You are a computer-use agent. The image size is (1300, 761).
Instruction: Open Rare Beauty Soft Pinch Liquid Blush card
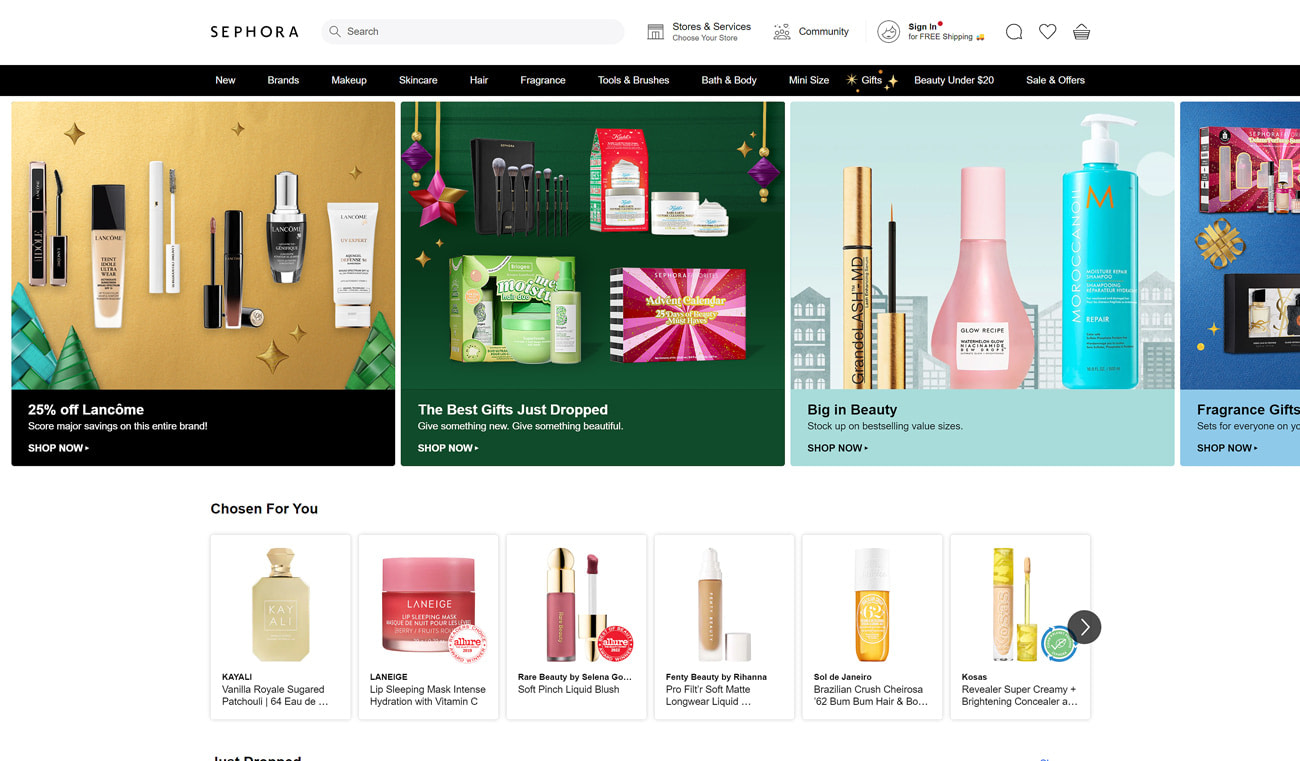click(576, 627)
